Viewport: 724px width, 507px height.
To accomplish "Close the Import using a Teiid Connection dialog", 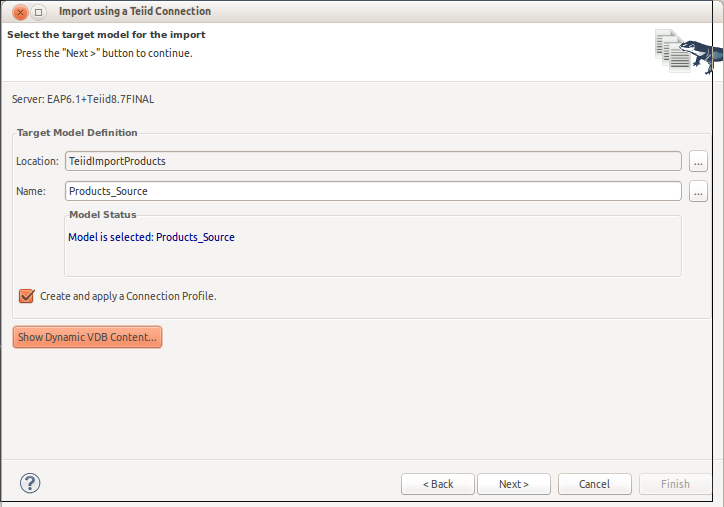I will [x=21, y=11].
